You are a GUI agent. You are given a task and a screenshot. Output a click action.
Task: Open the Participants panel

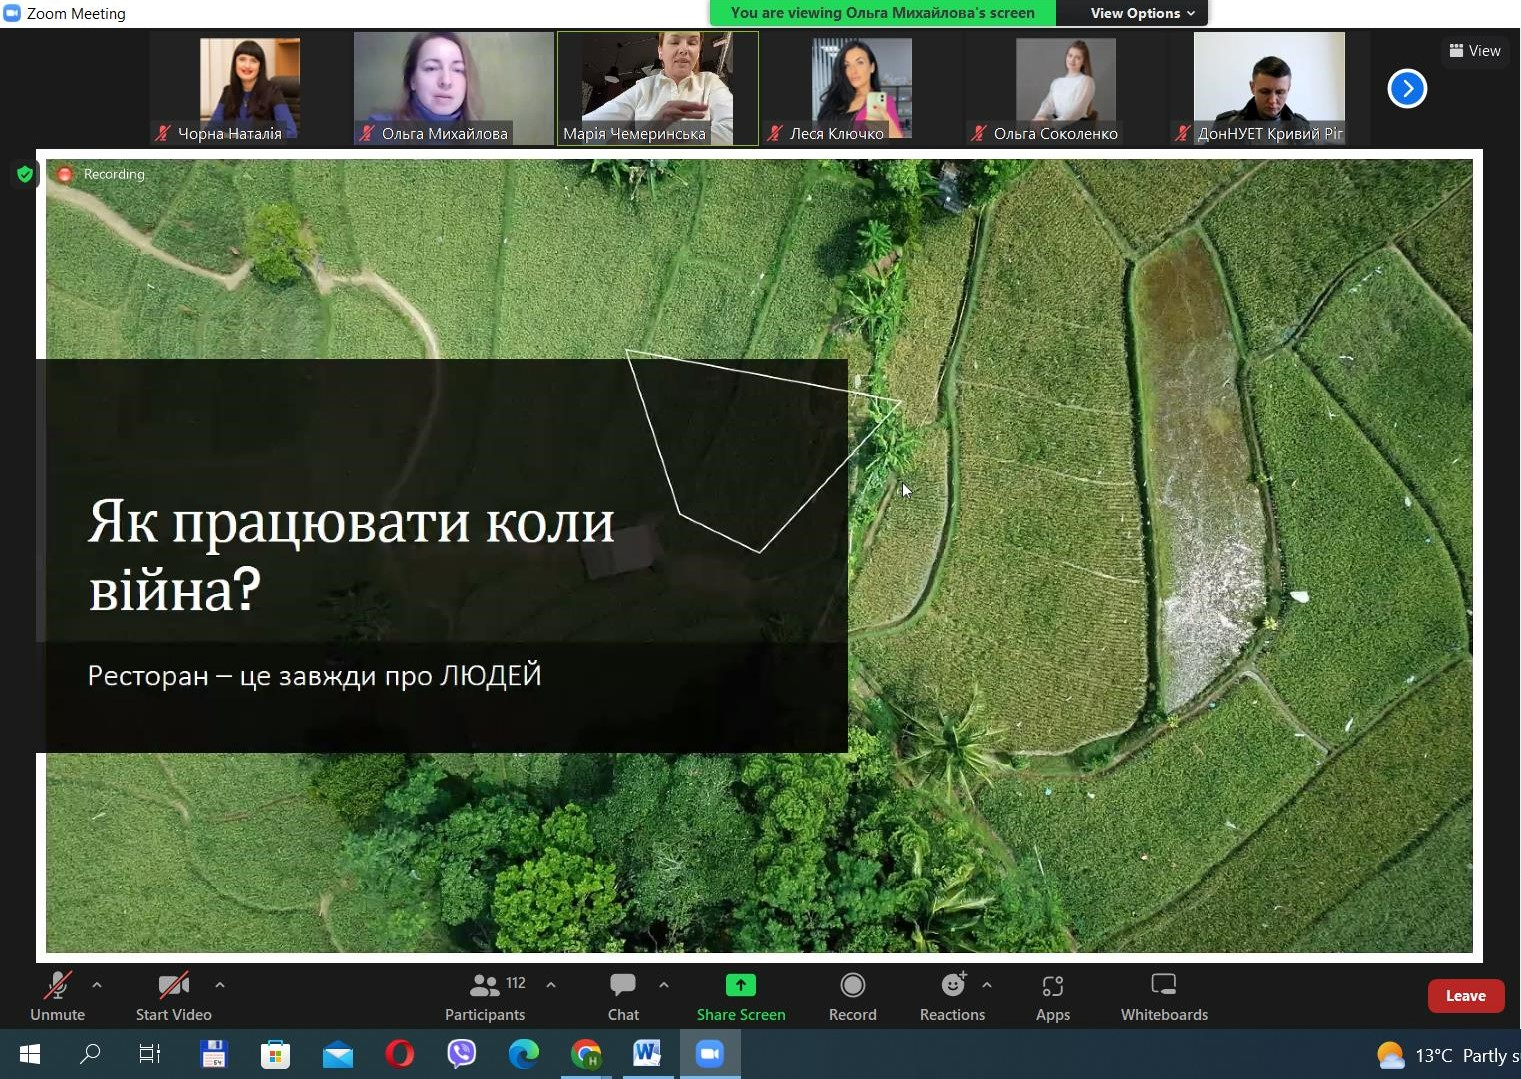click(x=485, y=996)
